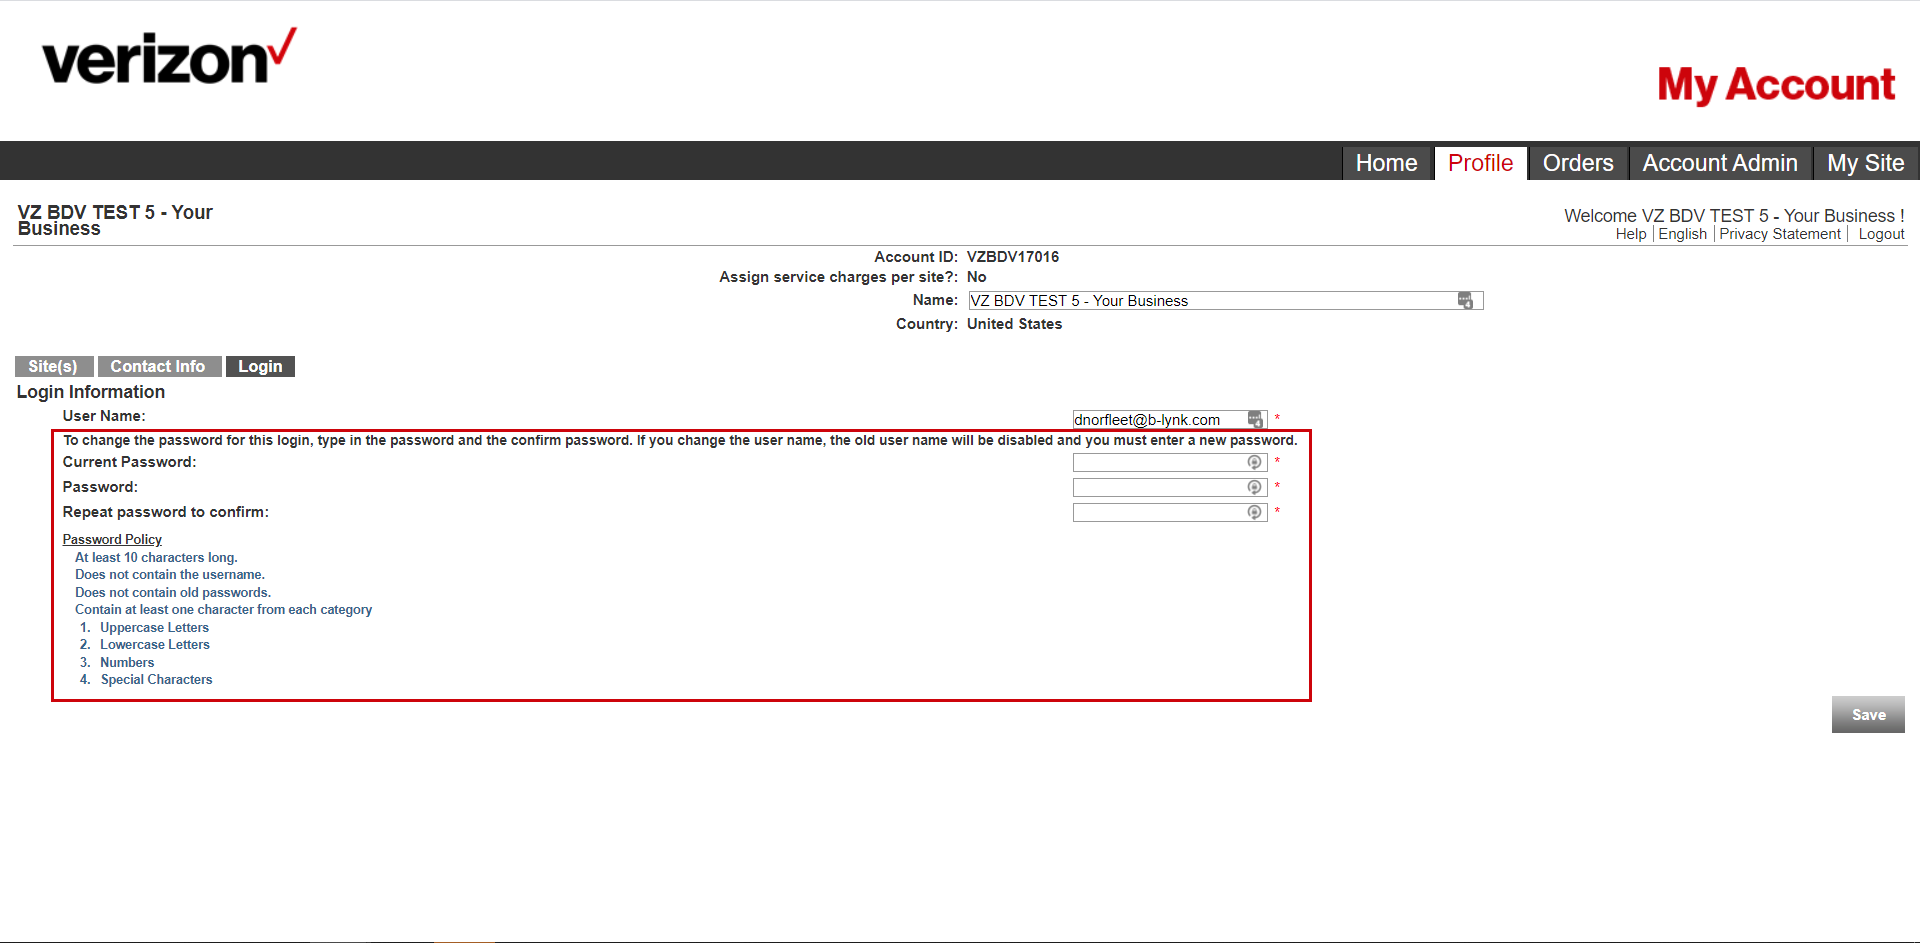
Task: Select the Login sub-tab
Action: (x=260, y=366)
